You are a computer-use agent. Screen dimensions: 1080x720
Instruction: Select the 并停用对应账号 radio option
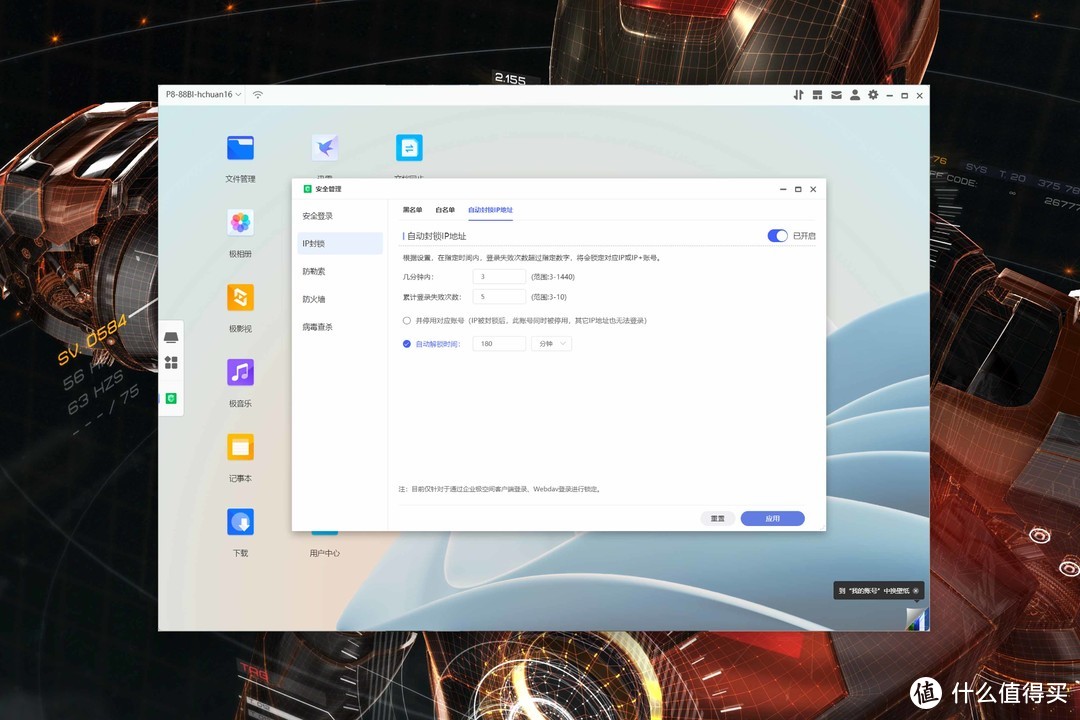pos(407,321)
